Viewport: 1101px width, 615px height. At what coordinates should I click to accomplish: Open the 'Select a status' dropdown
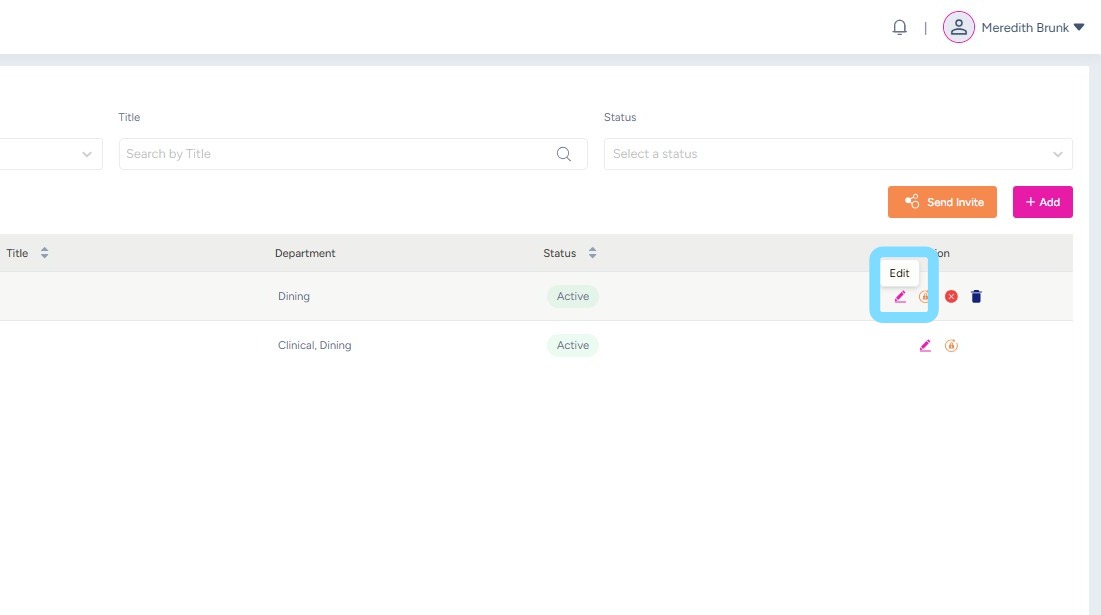[x=837, y=154]
